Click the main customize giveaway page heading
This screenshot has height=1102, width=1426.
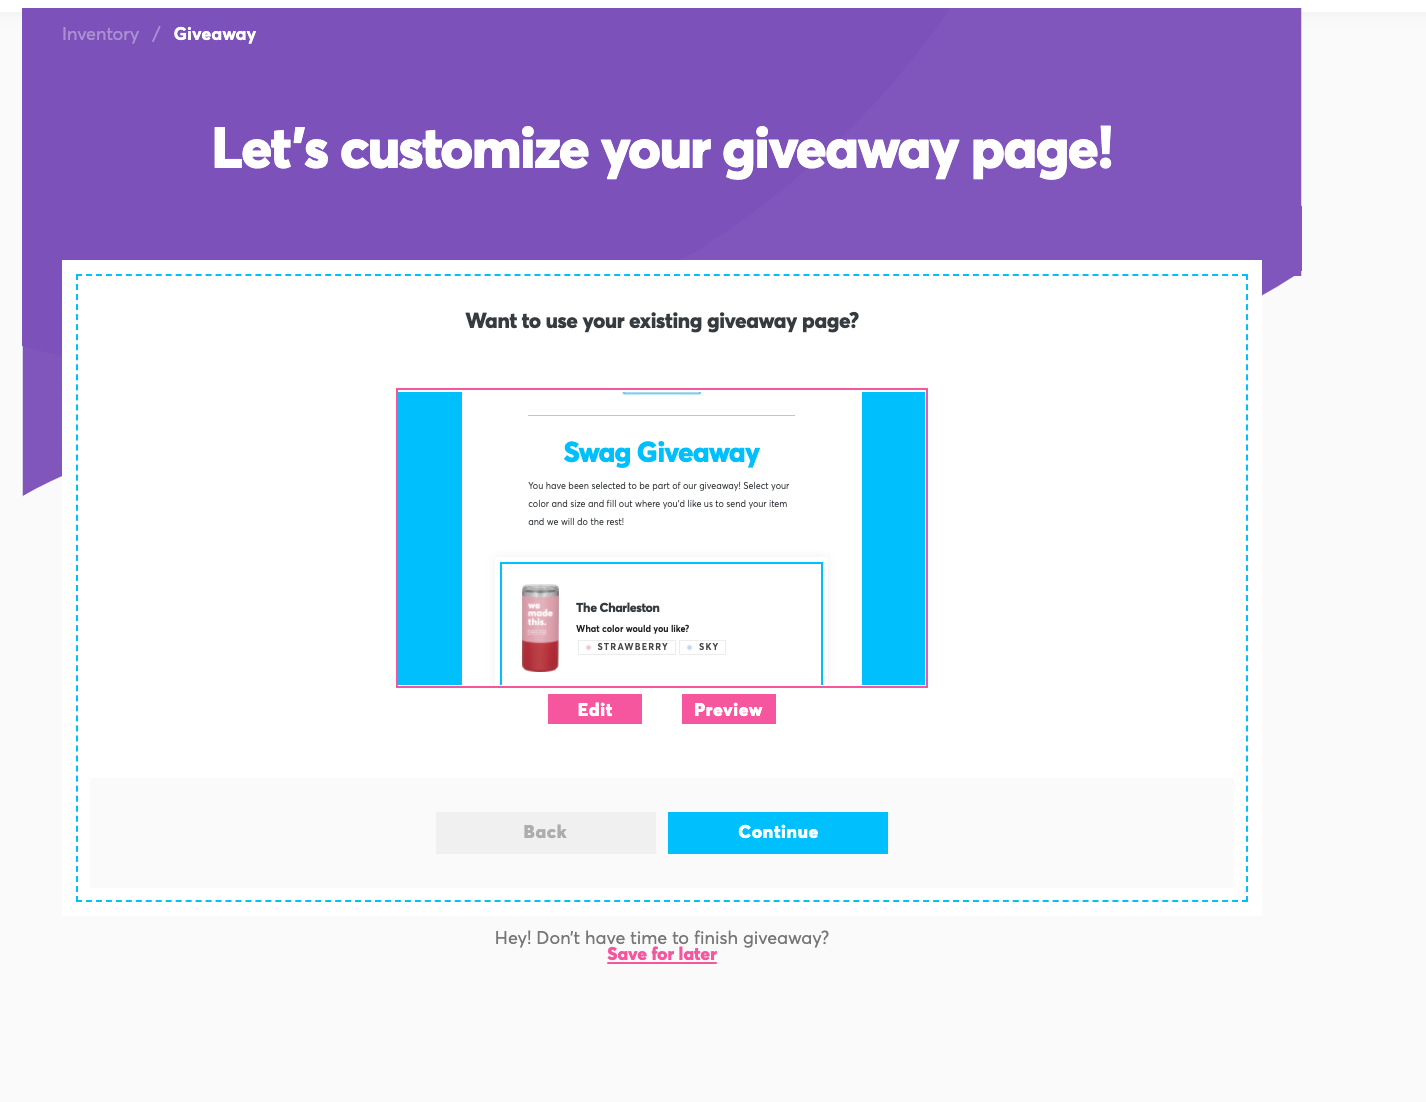pos(661,150)
